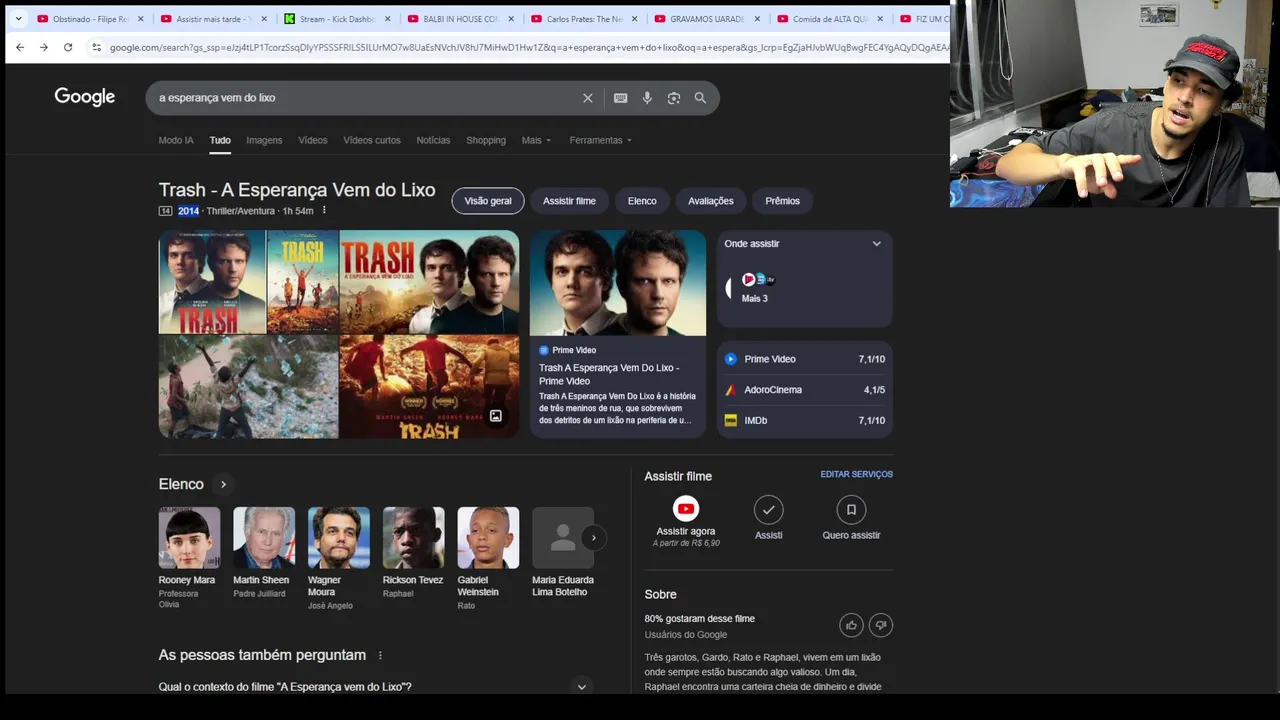This screenshot has width=1280, height=720.
Task: Click the Elenco chip button
Action: [642, 201]
